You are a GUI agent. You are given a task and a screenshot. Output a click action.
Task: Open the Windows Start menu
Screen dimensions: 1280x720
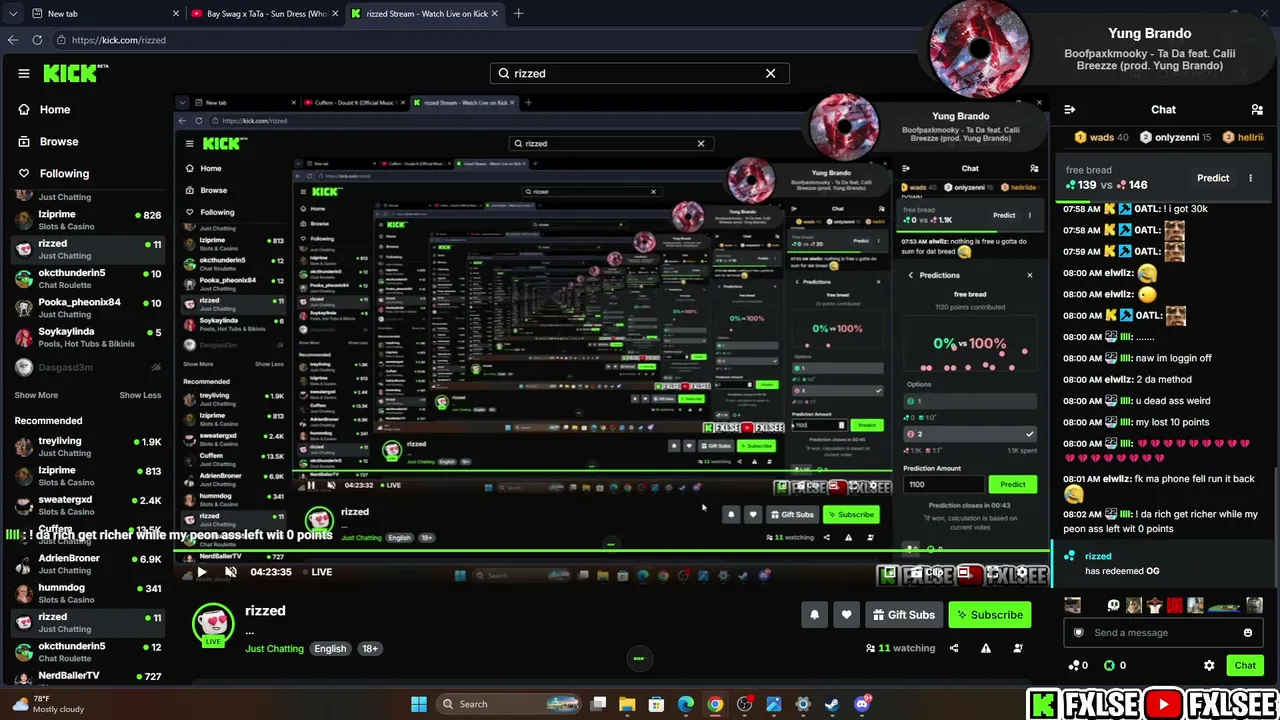tap(419, 704)
